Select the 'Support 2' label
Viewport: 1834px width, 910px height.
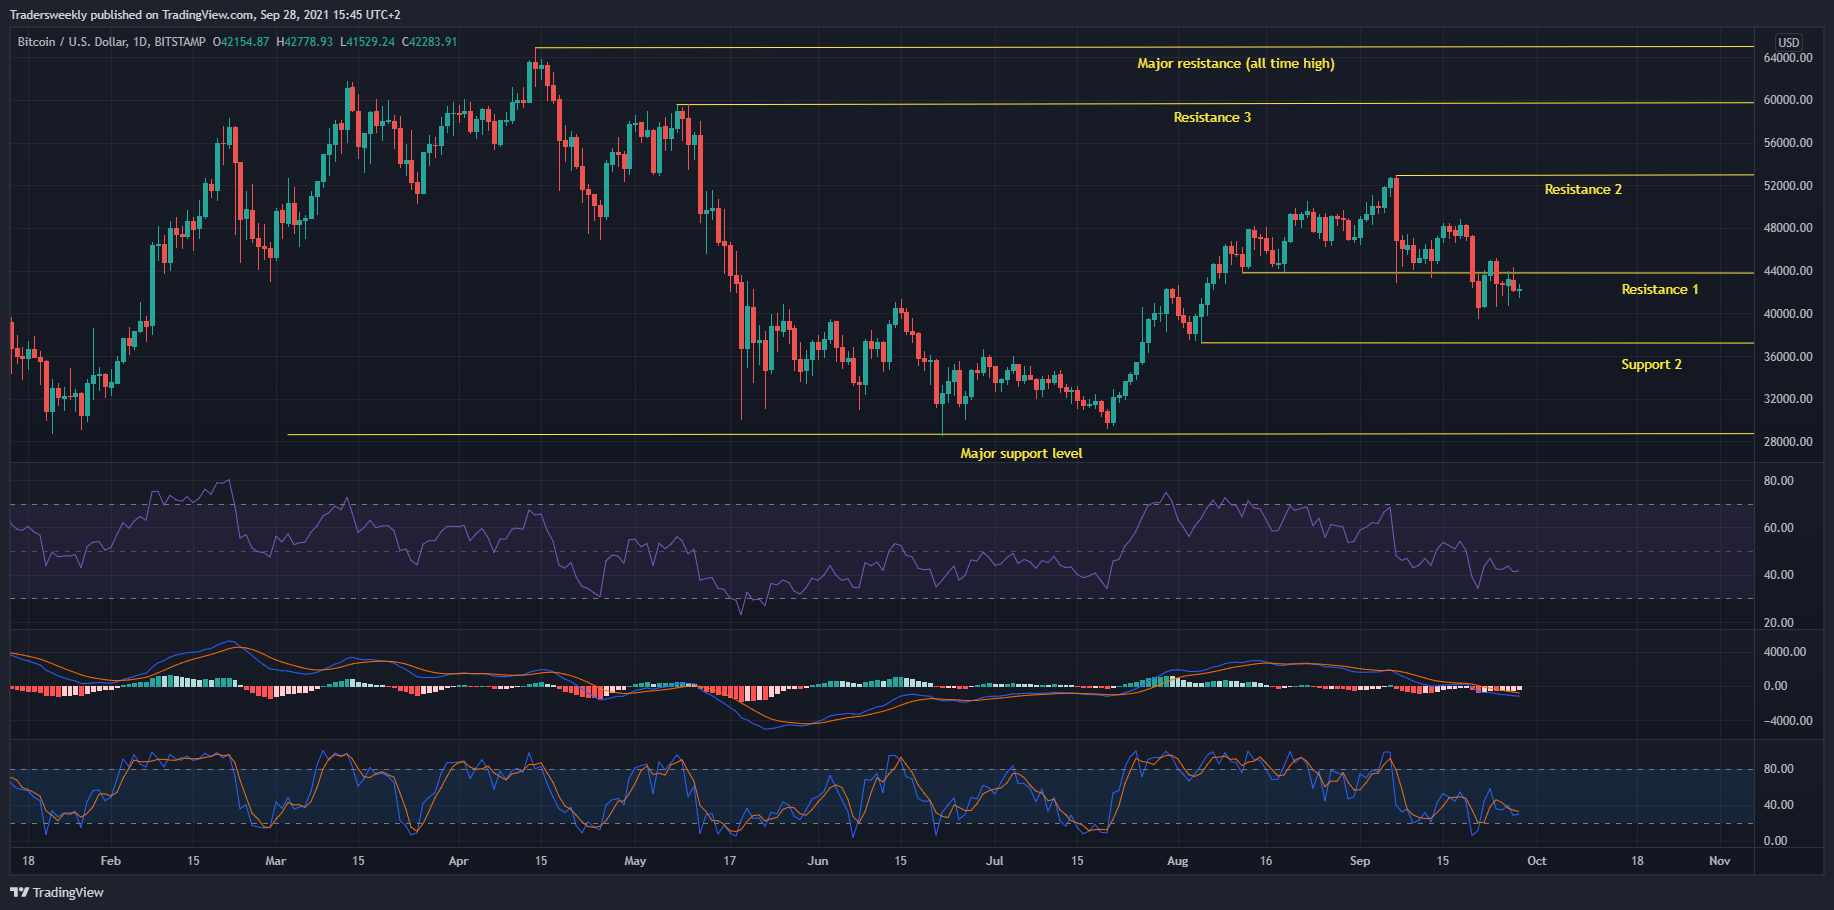tap(1651, 364)
